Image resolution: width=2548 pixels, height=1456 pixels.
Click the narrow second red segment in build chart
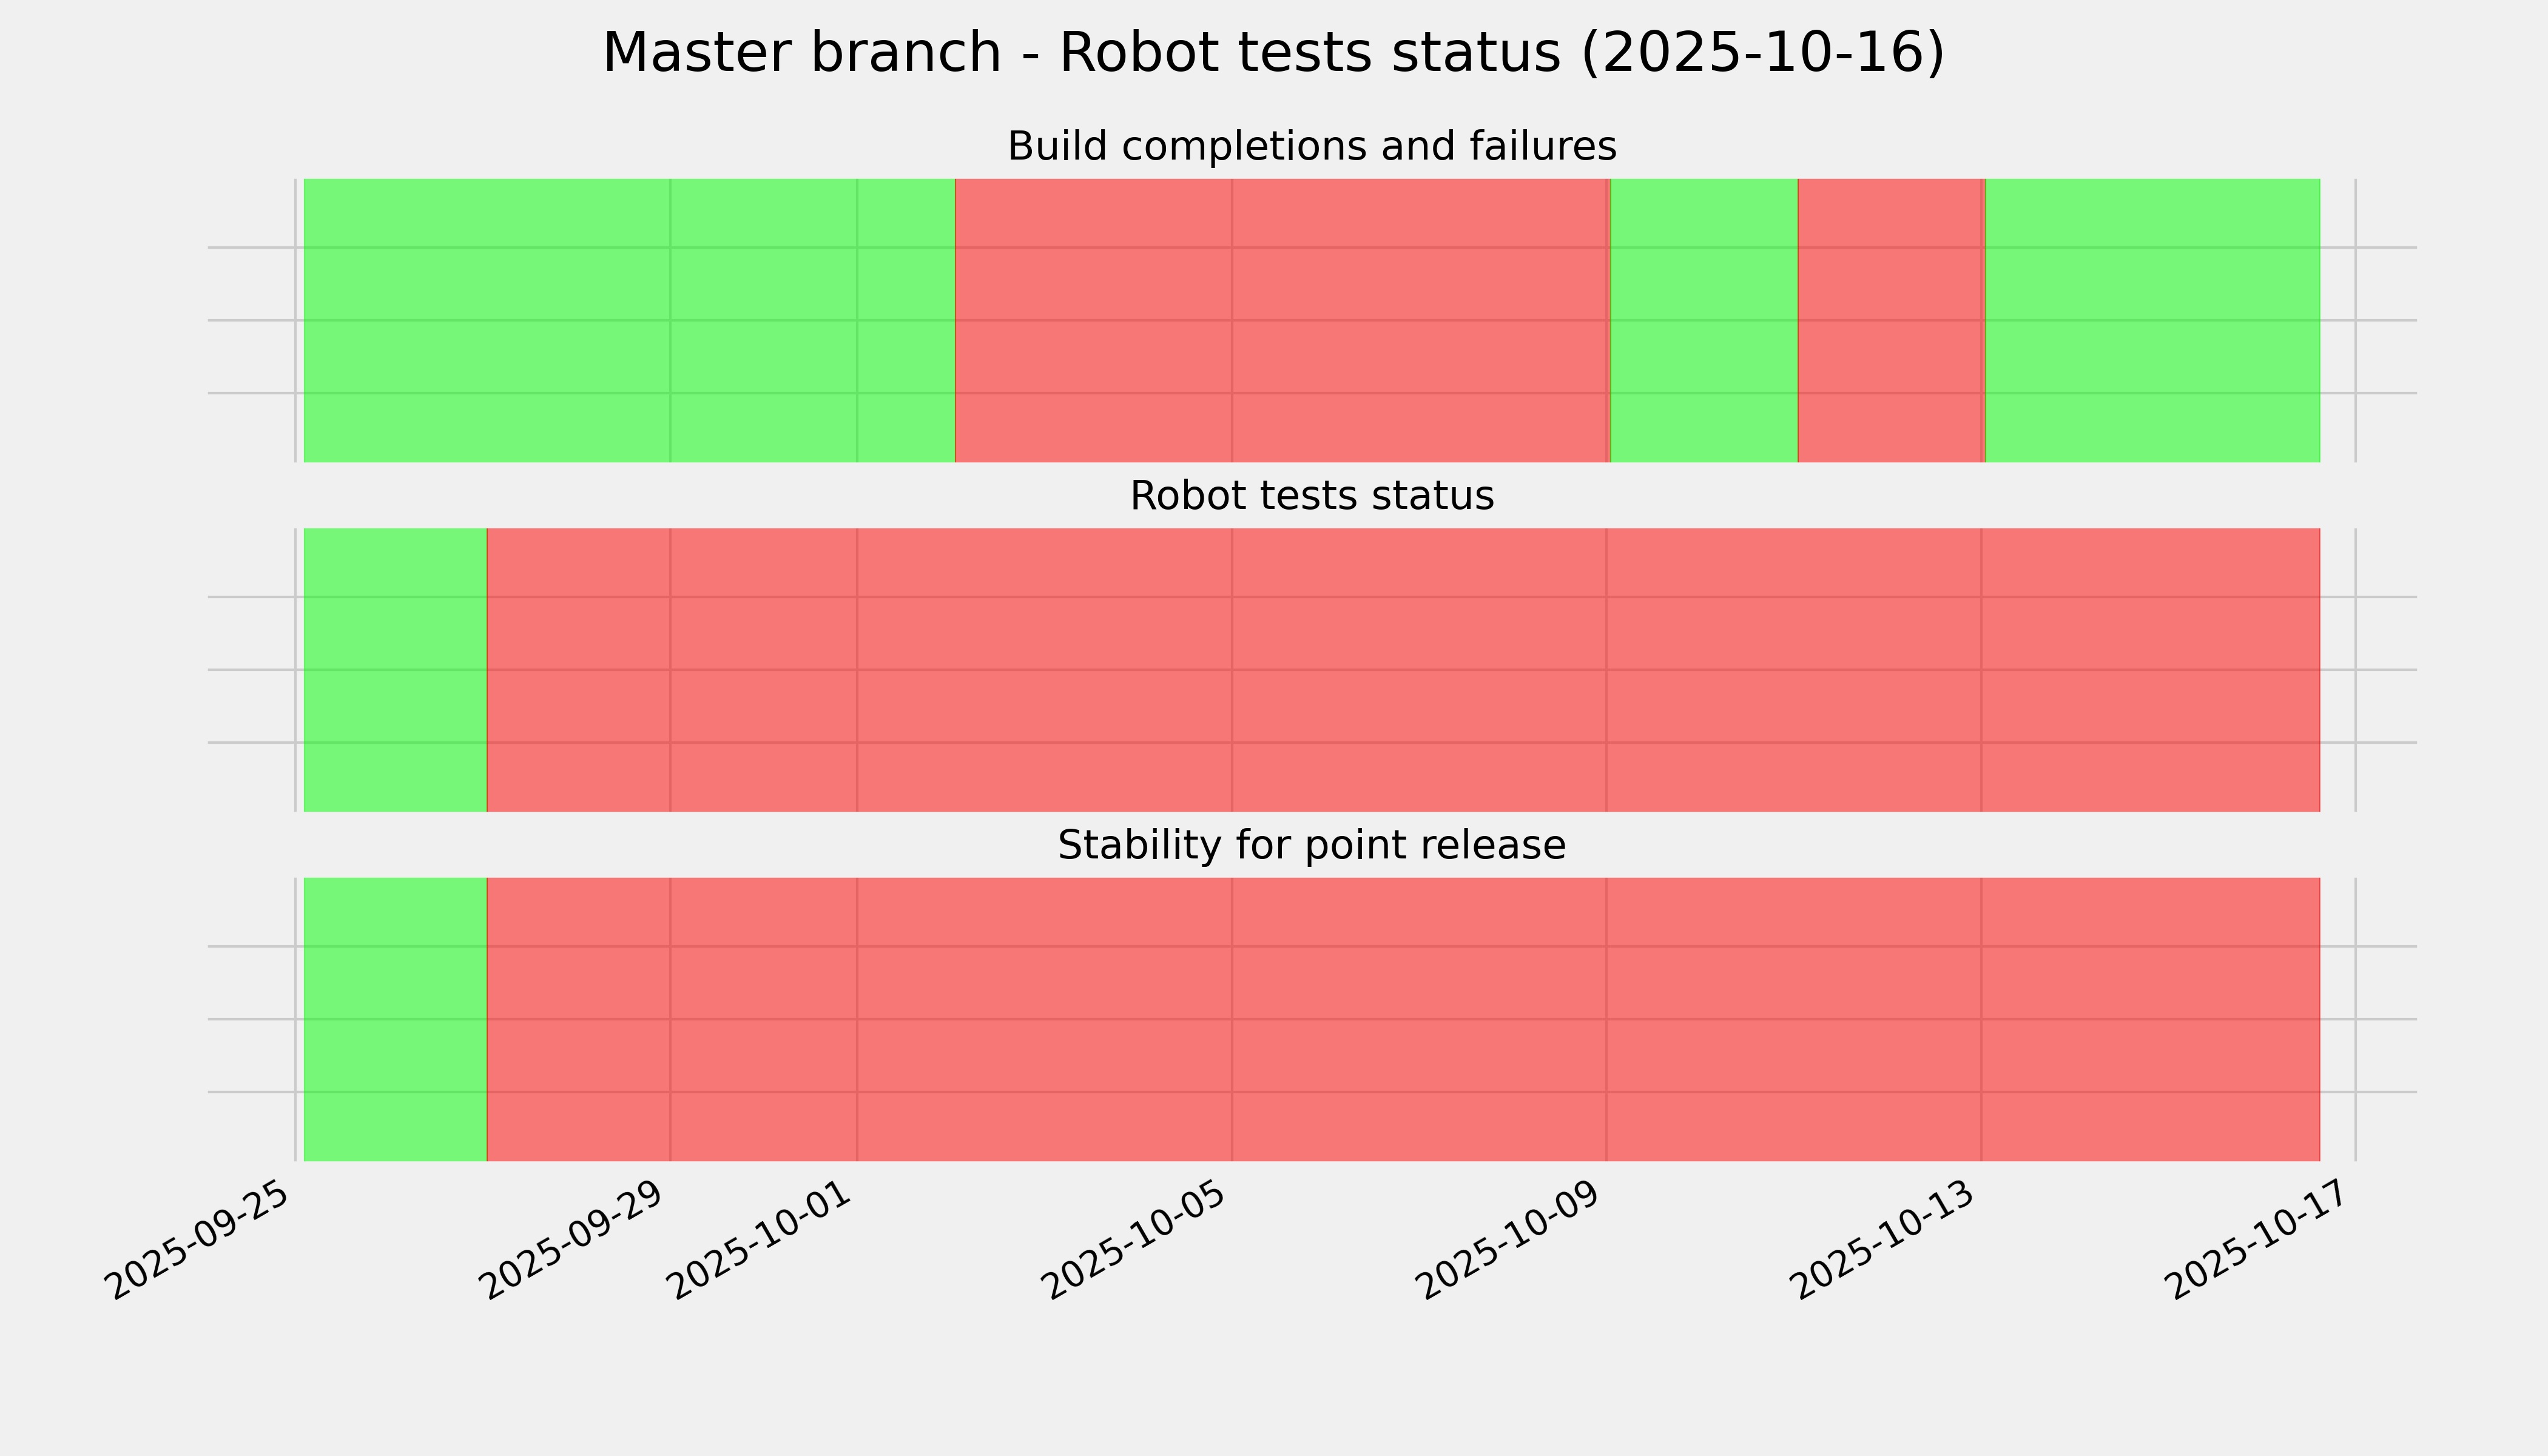[1890, 320]
